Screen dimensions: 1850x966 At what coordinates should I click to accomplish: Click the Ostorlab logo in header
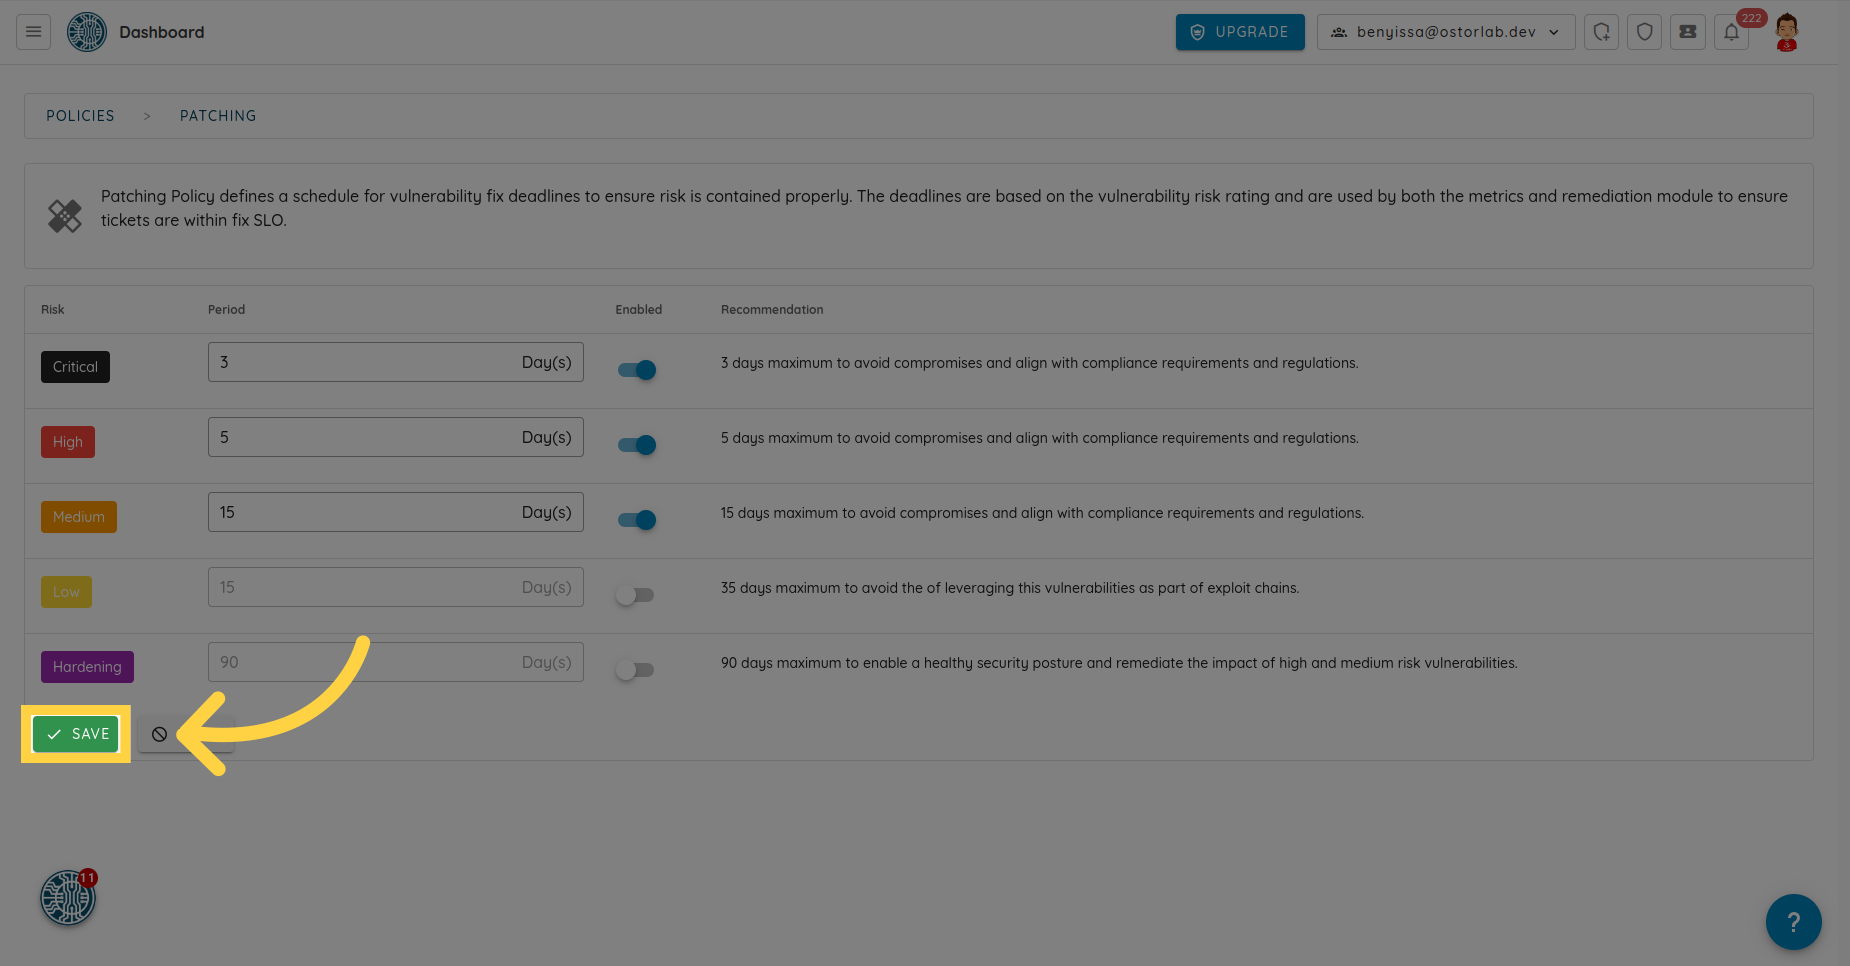point(87,32)
